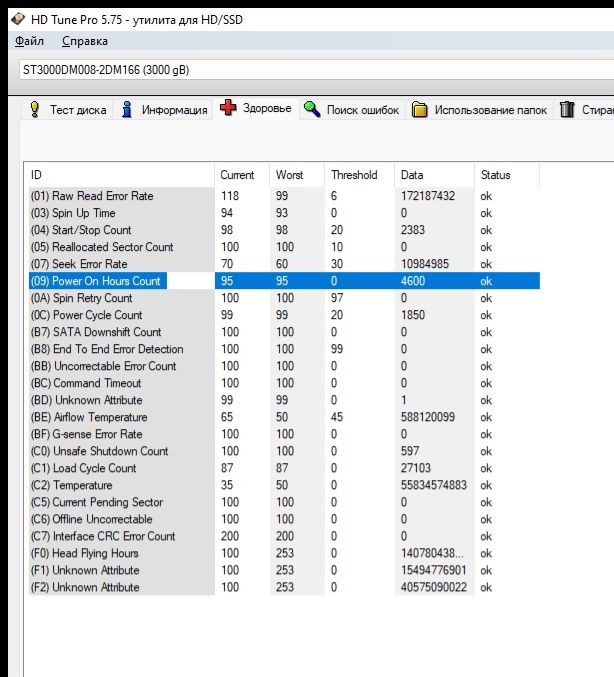Click the data value 40575090022
This screenshot has width=614, height=677.
434,587
